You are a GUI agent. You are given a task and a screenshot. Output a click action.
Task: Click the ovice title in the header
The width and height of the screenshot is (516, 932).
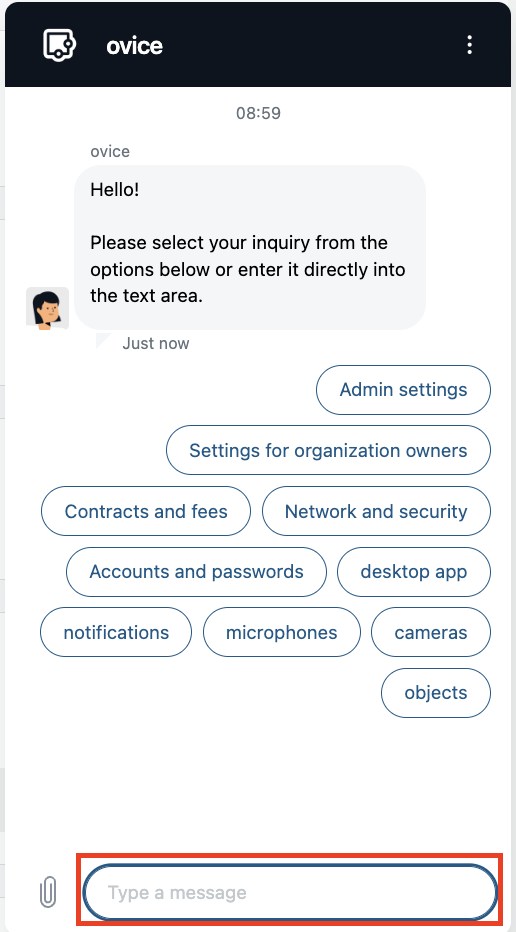(x=134, y=45)
